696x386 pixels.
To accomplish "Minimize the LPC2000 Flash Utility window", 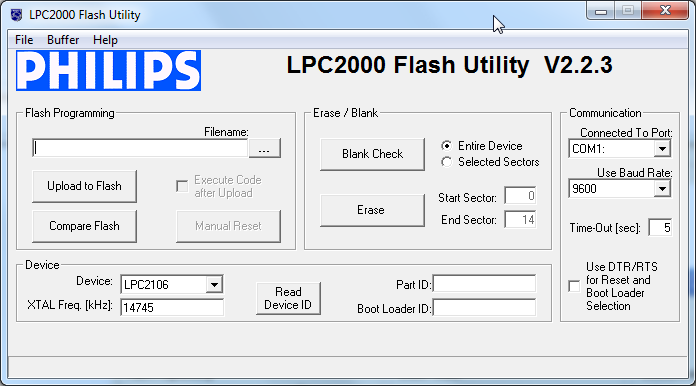I will [x=601, y=11].
